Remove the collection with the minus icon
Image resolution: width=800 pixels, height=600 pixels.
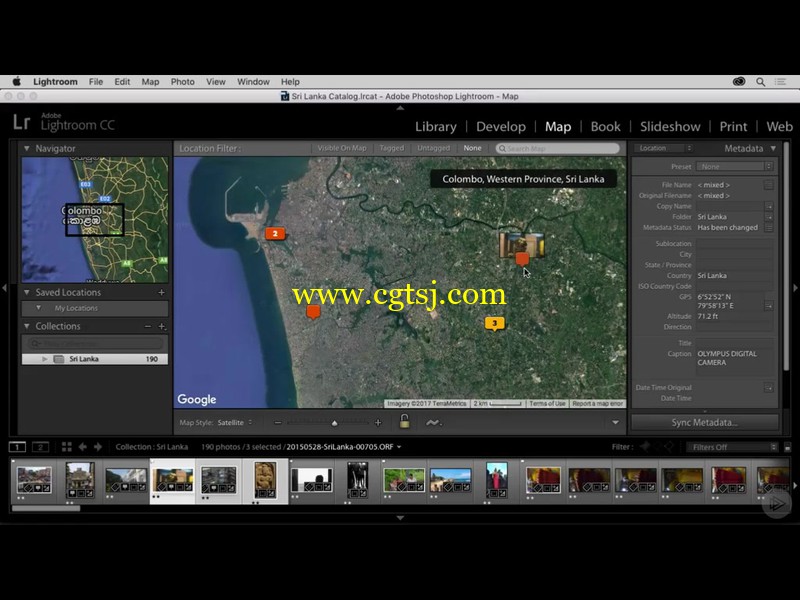[147, 326]
